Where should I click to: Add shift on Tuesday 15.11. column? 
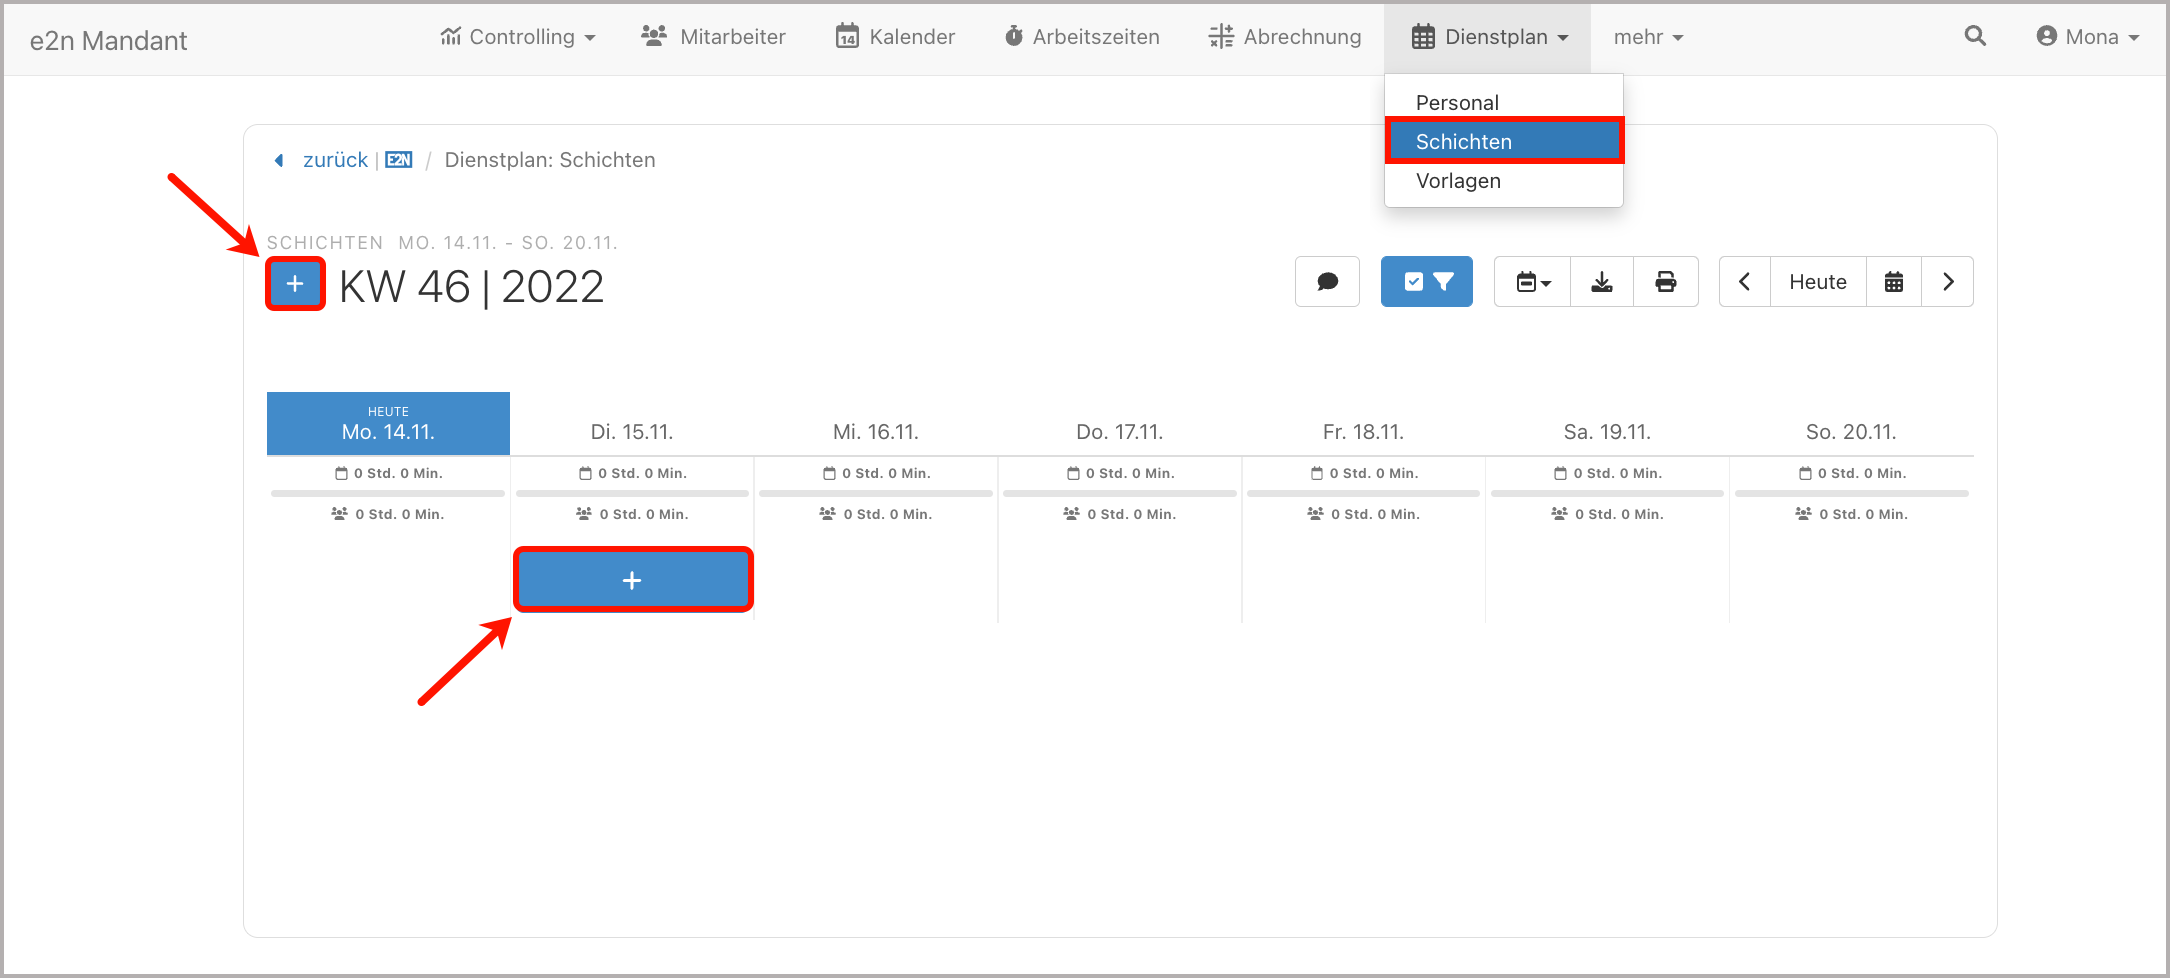[x=632, y=580]
